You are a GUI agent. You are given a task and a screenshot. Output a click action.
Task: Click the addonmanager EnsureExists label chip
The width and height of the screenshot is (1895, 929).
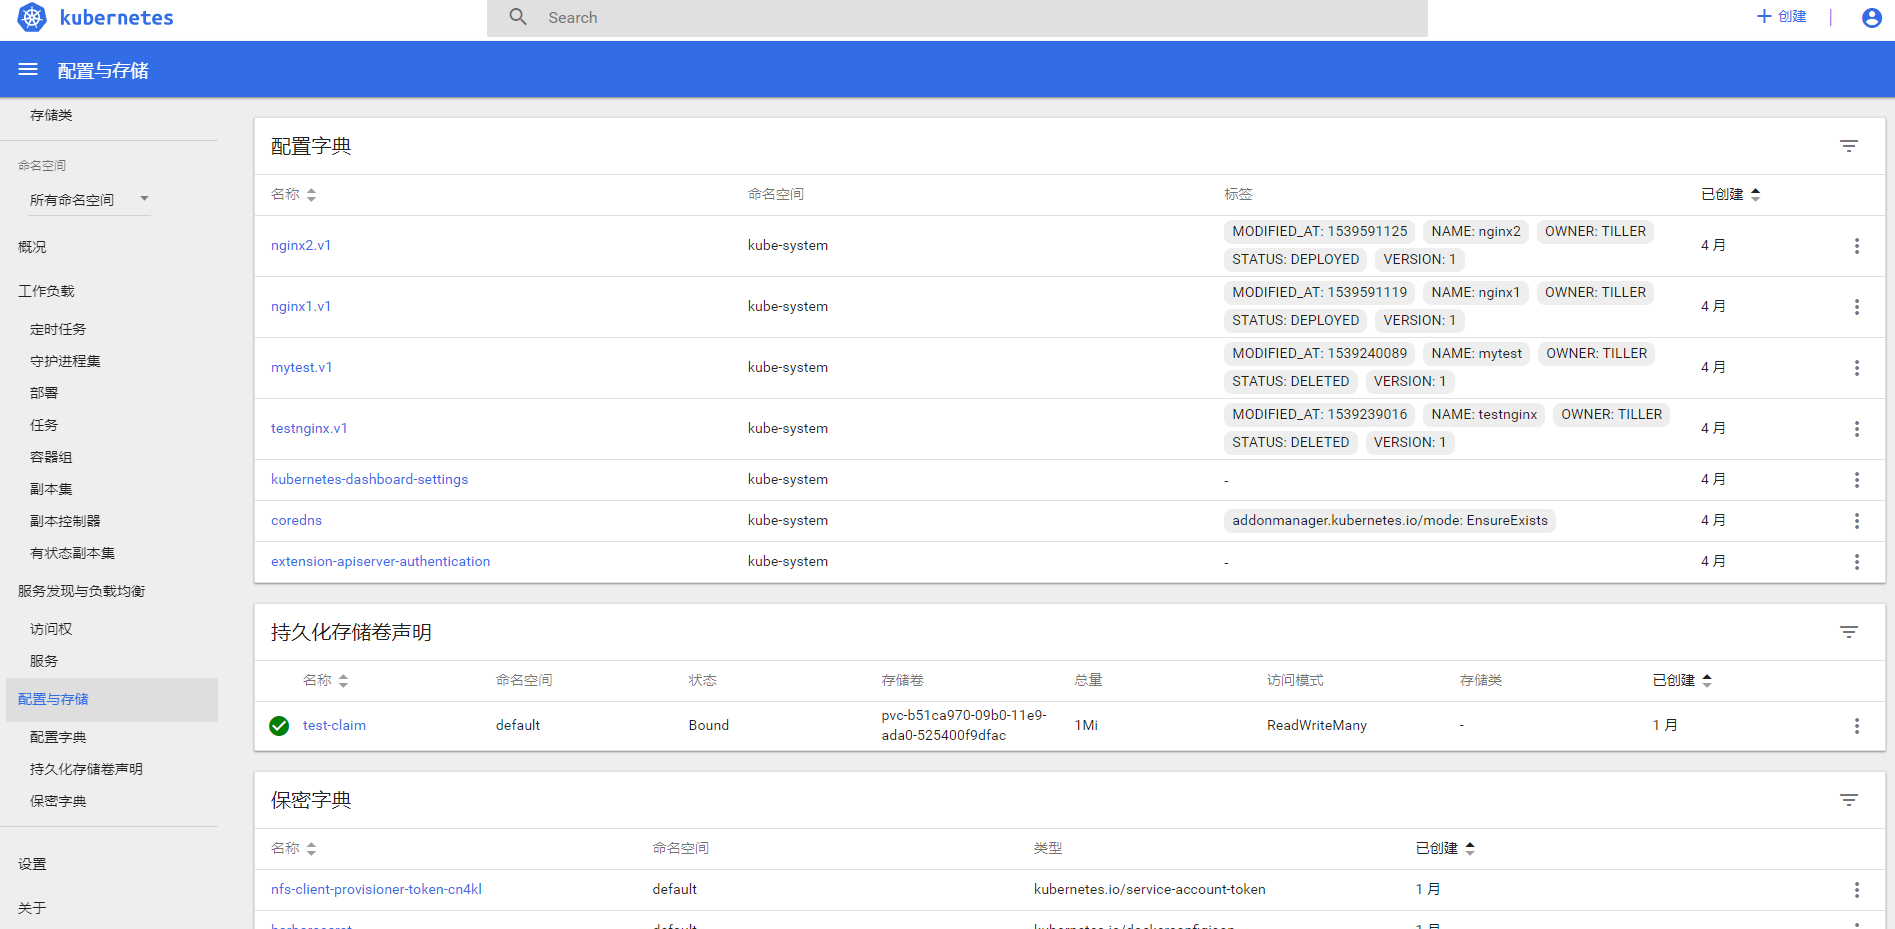1389,520
